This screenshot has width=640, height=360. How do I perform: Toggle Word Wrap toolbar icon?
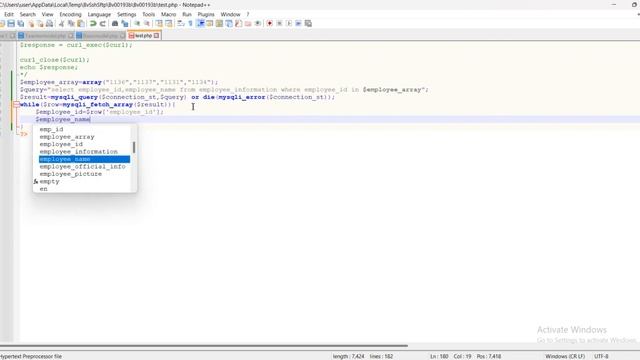pyautogui.click(x=181, y=24)
